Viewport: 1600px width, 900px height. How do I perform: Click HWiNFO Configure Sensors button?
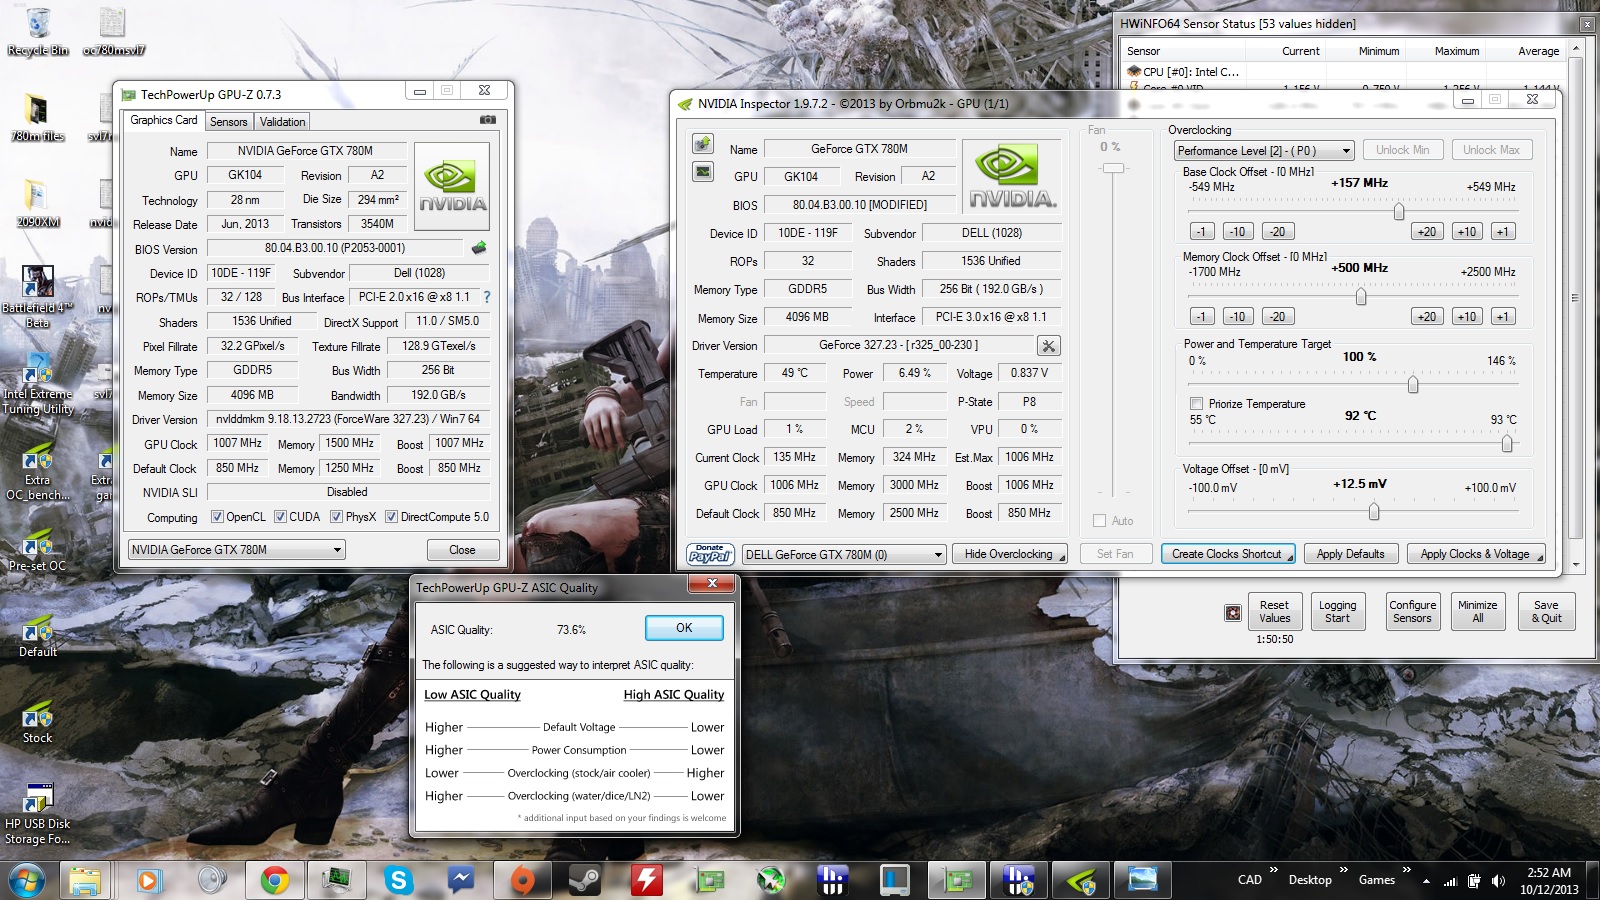pyautogui.click(x=1412, y=611)
